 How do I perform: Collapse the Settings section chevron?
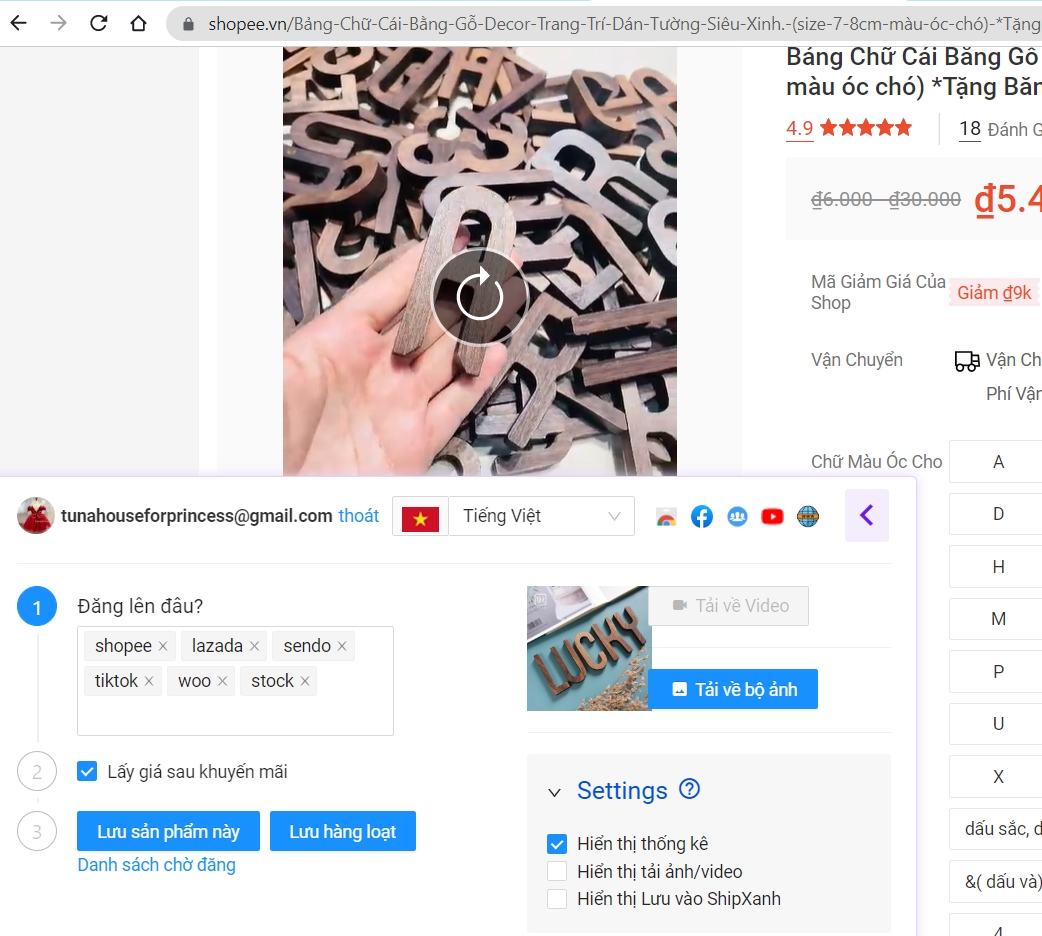pyautogui.click(x=554, y=793)
